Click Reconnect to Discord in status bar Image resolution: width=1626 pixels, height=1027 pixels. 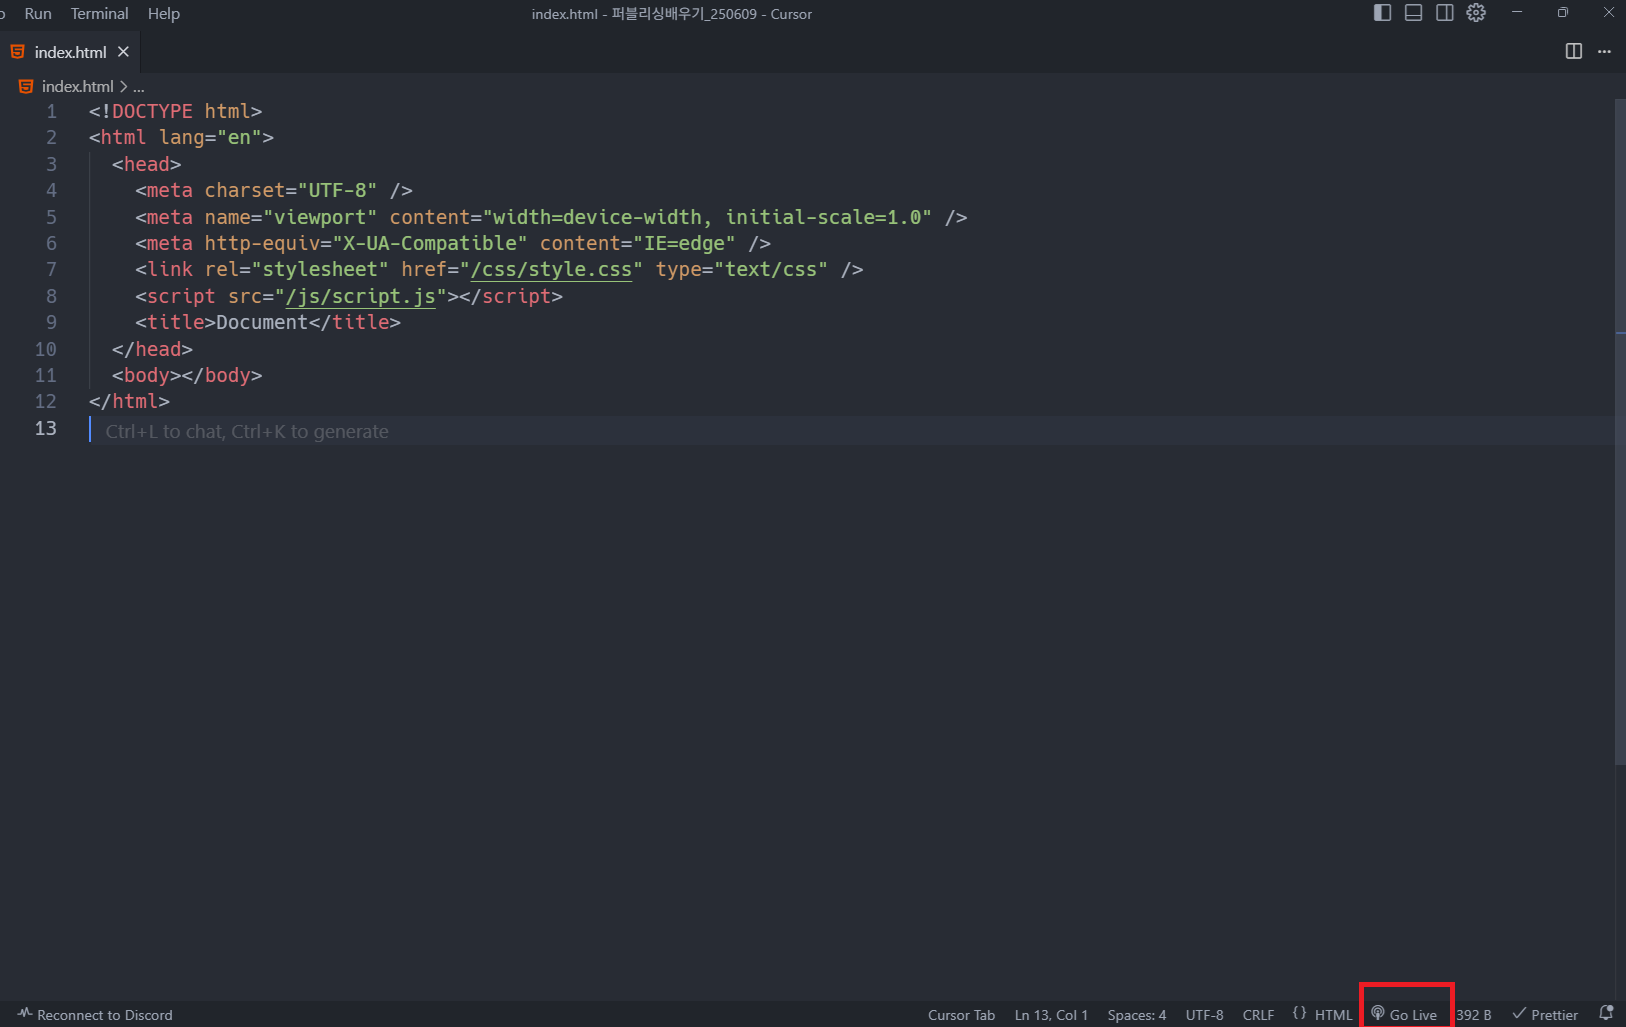point(96,1015)
